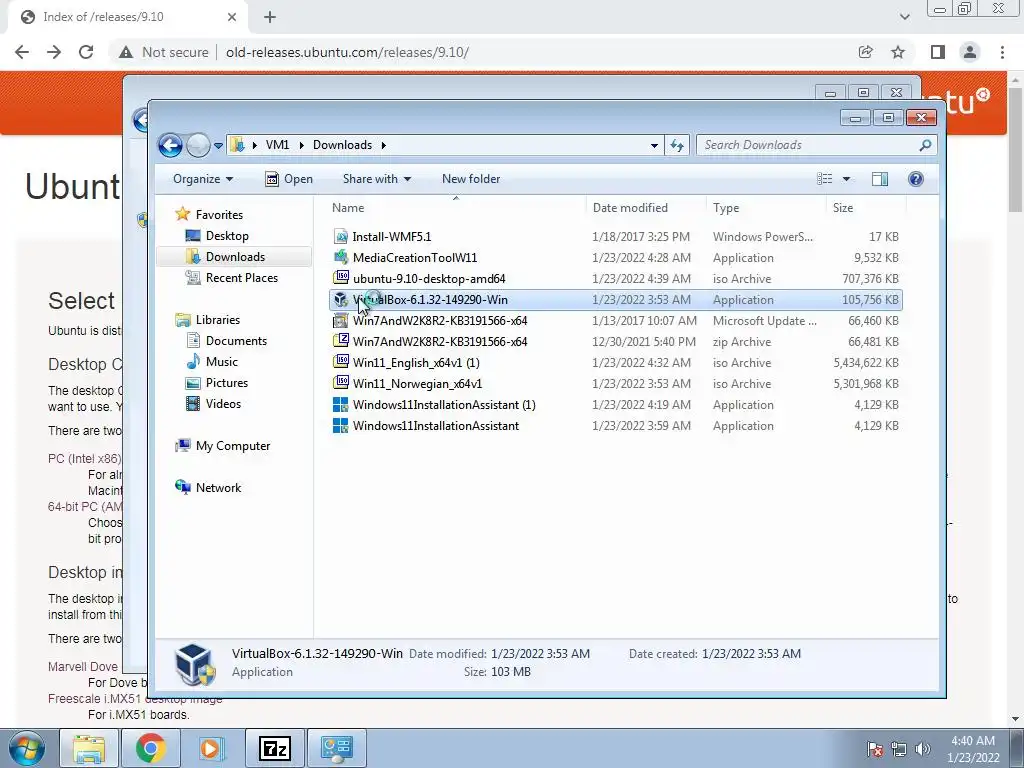Select Network in navigation pane

point(218,488)
